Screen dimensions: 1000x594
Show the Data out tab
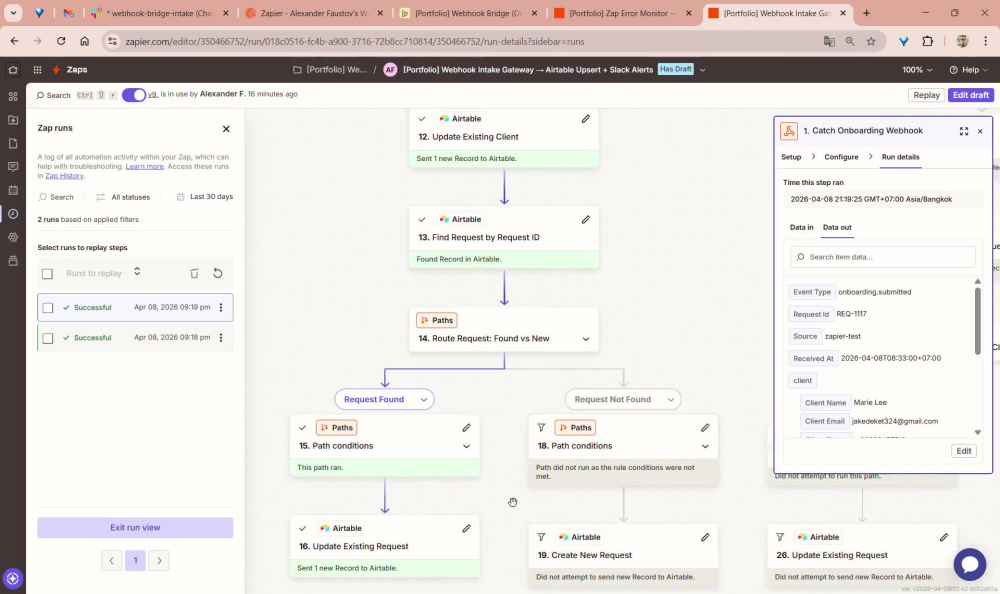(837, 227)
